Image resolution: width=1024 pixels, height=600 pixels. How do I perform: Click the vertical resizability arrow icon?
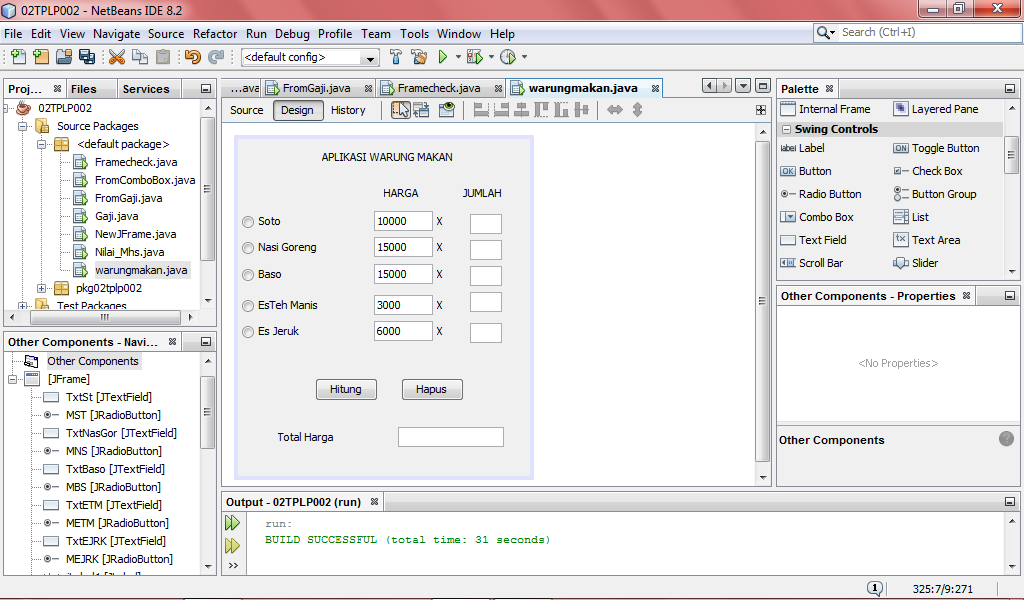coord(637,110)
